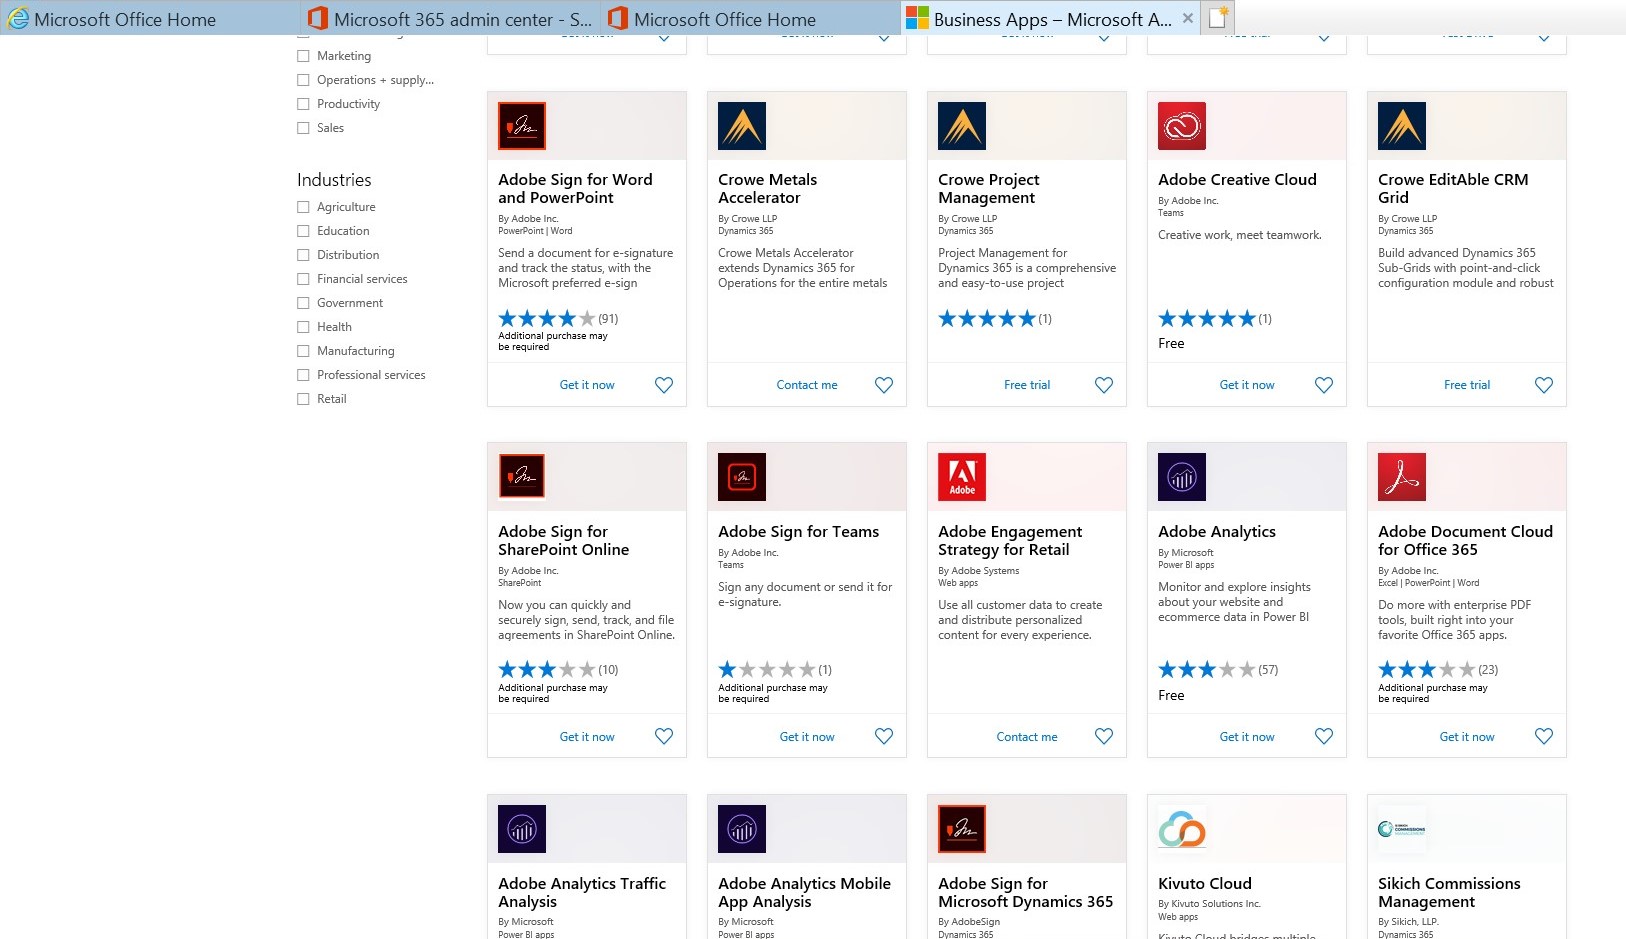The image size is (1626, 939).
Task: Open the Adobe Sign for SharePoint Online icon
Action: pos(522,477)
